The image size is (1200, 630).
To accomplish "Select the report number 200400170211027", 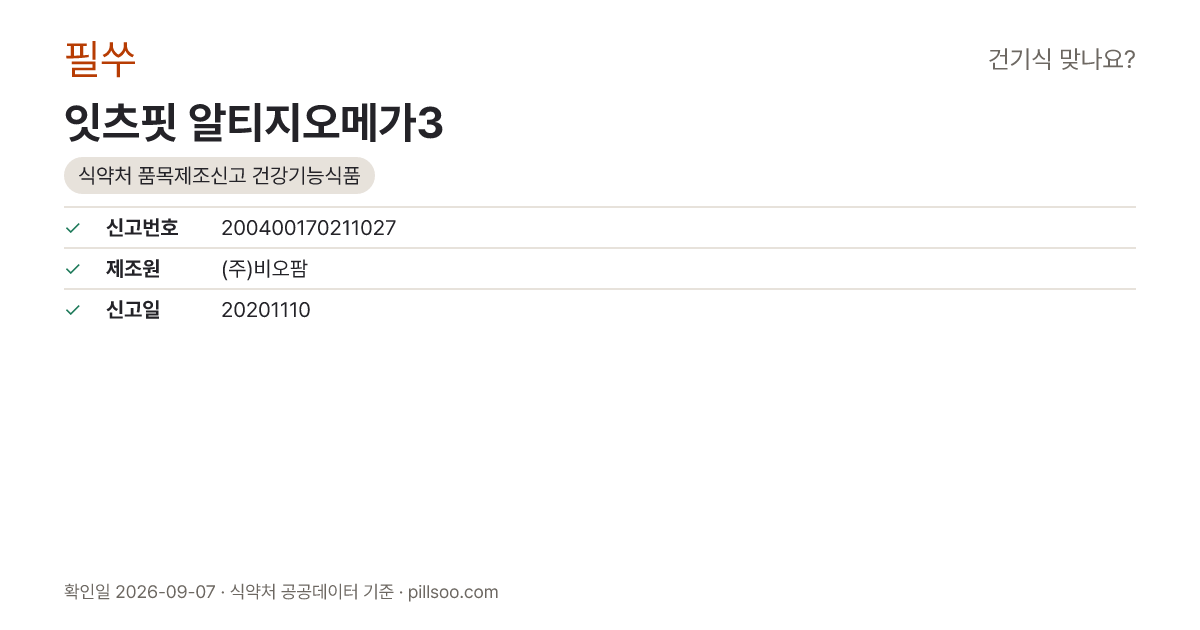I will [308, 228].
